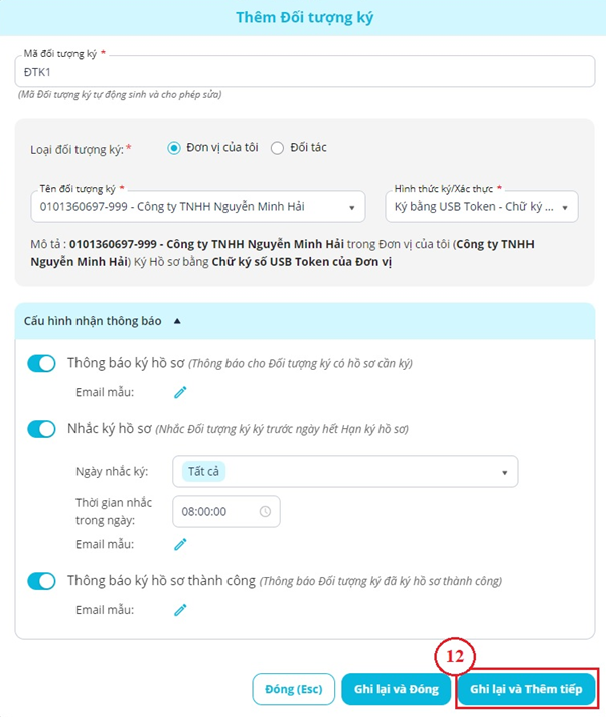Select the Đơn vị của tôi radio button
This screenshot has width=606, height=717.
coord(174,148)
